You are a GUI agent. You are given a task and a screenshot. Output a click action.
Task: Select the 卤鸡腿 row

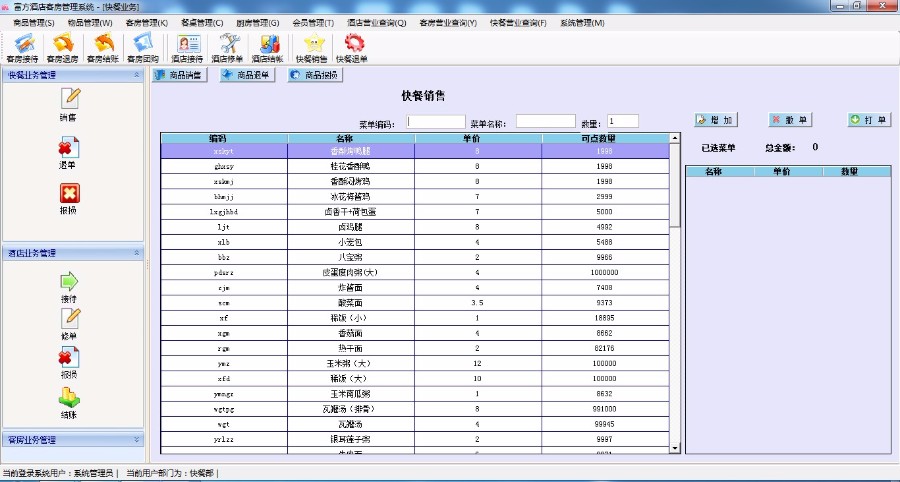pos(415,227)
